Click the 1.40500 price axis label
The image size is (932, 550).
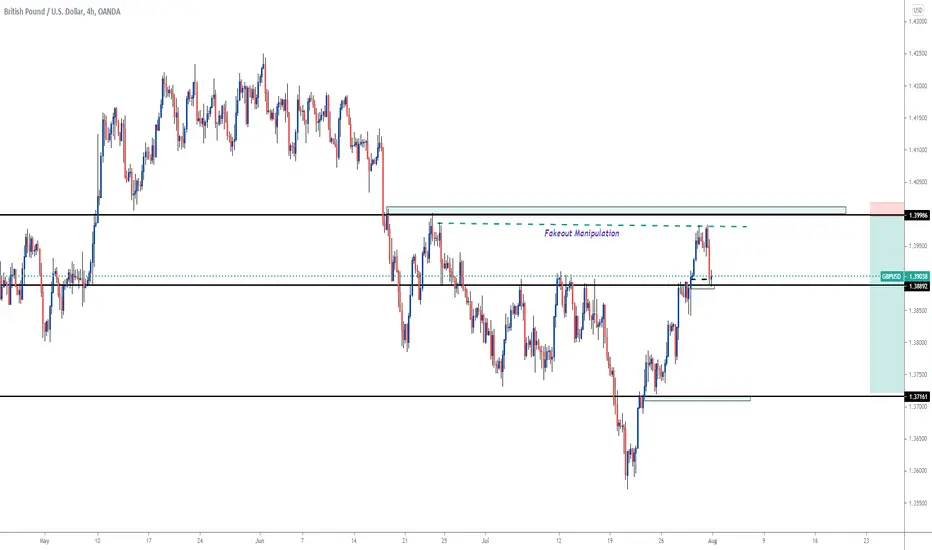tap(918, 182)
